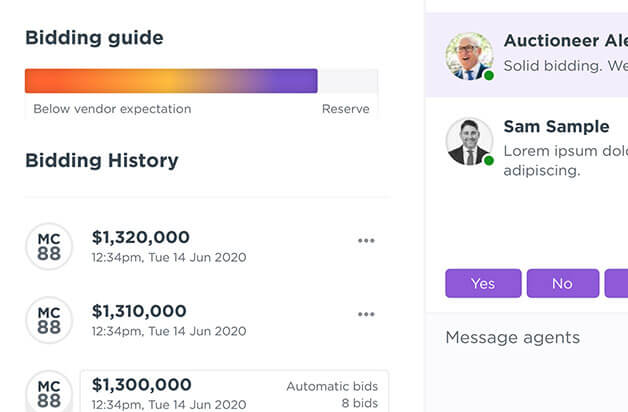
Task: Open Sam Sample's profile photo
Action: pos(469,142)
